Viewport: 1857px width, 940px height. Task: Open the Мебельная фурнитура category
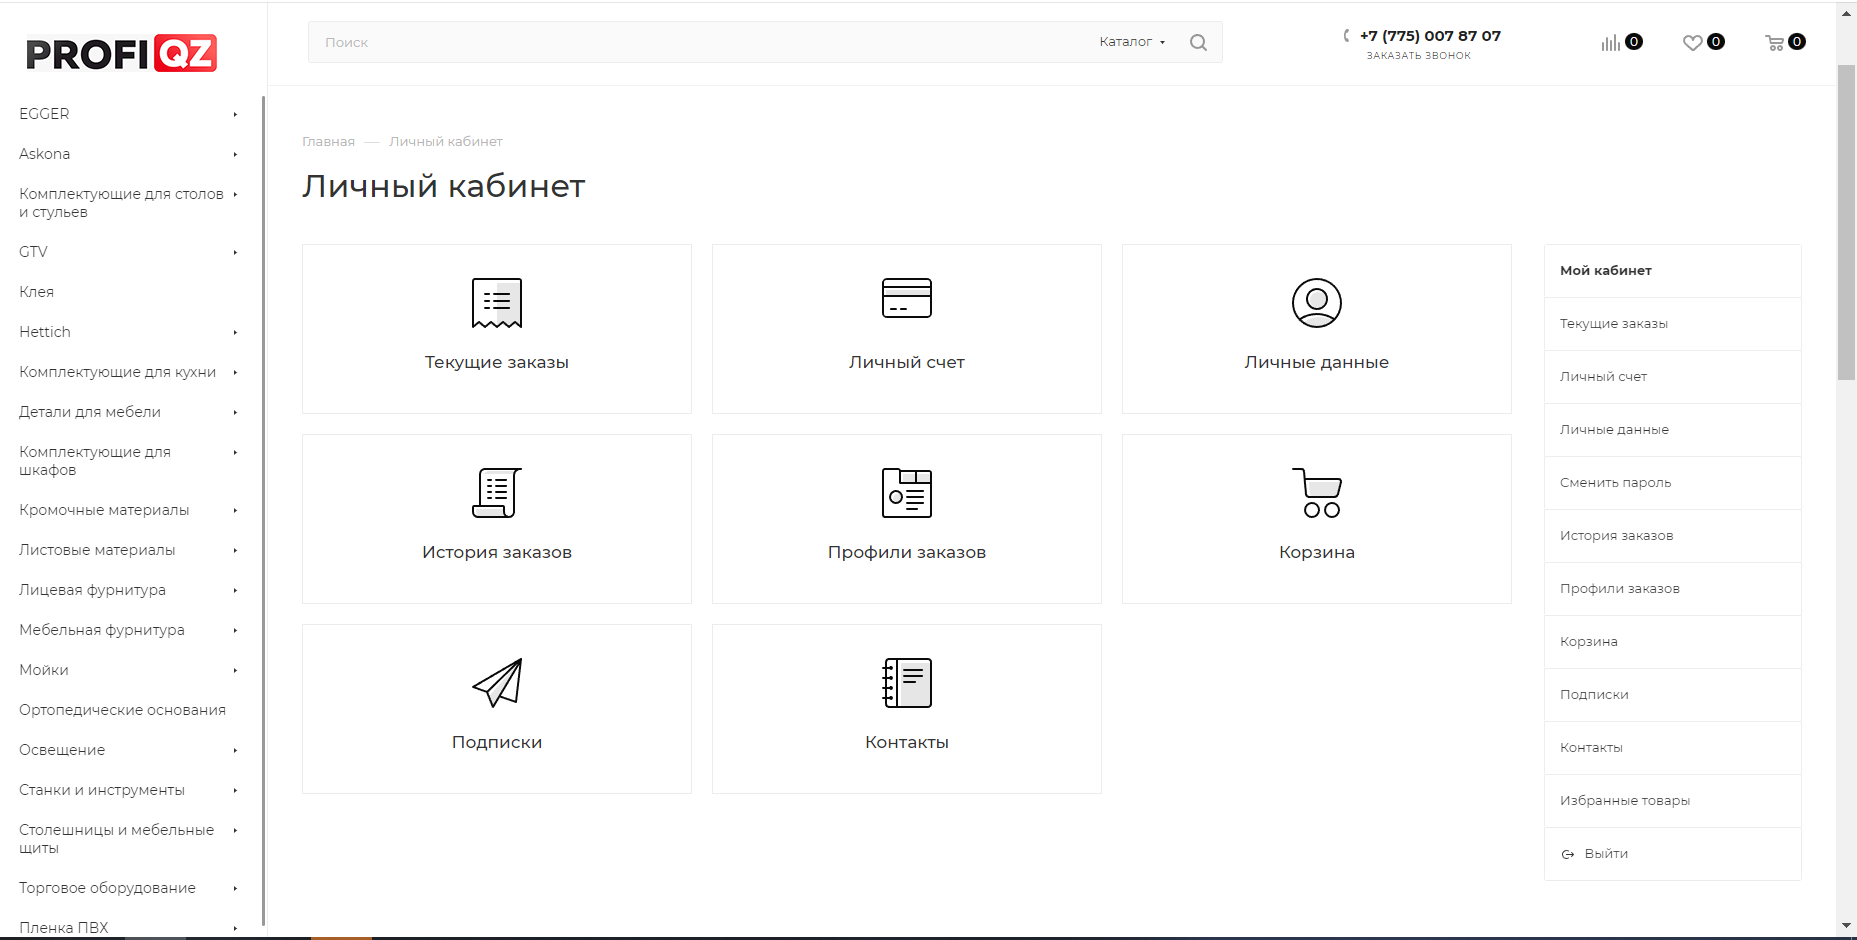click(x=102, y=630)
